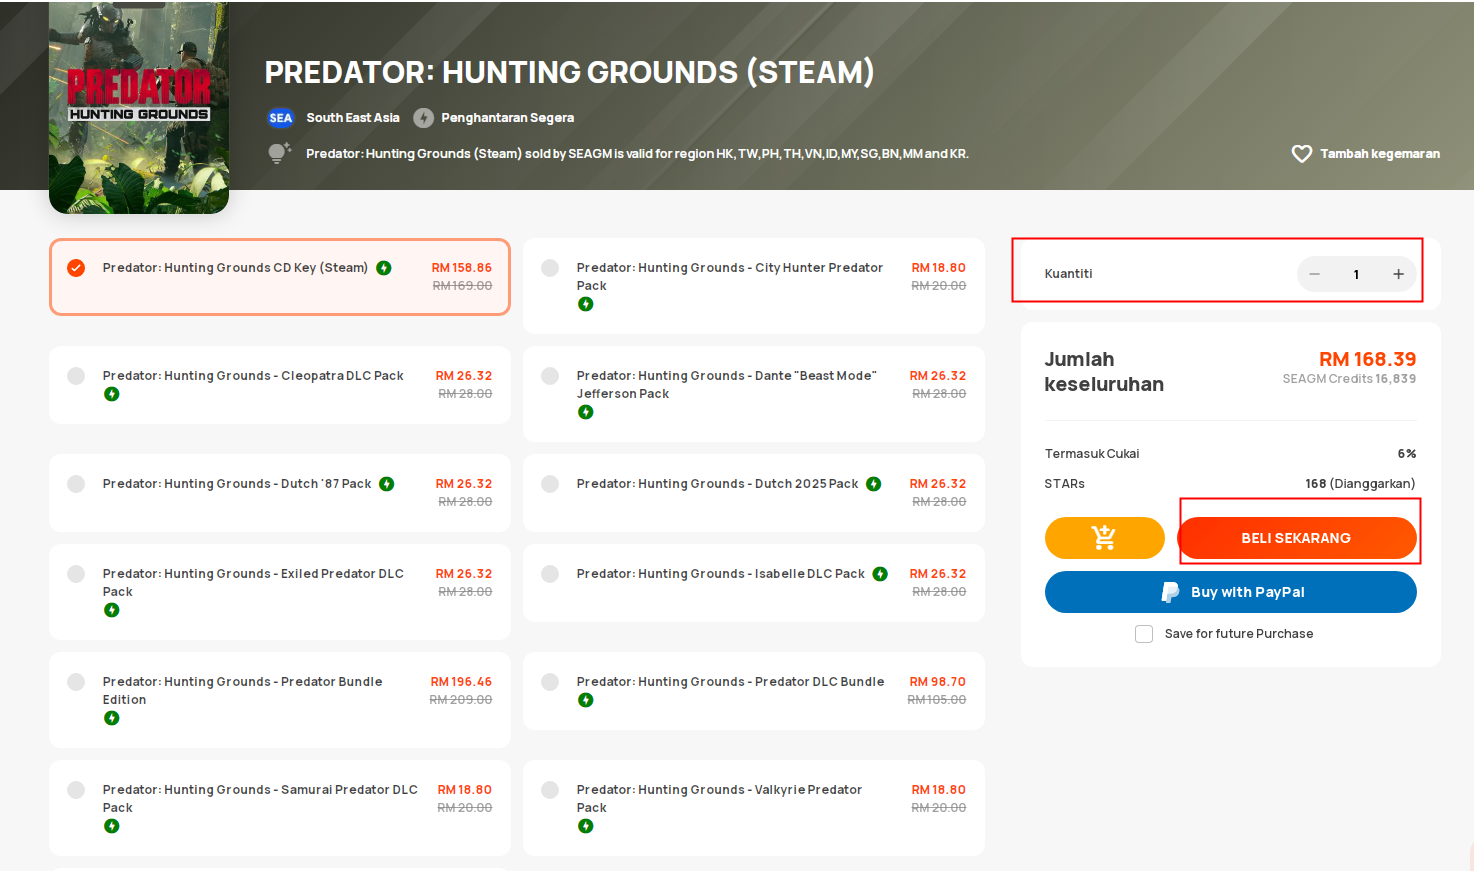Screen dimensions: 1474x871
Task: Select the Dutch 2025 Pack radio
Action: (550, 484)
